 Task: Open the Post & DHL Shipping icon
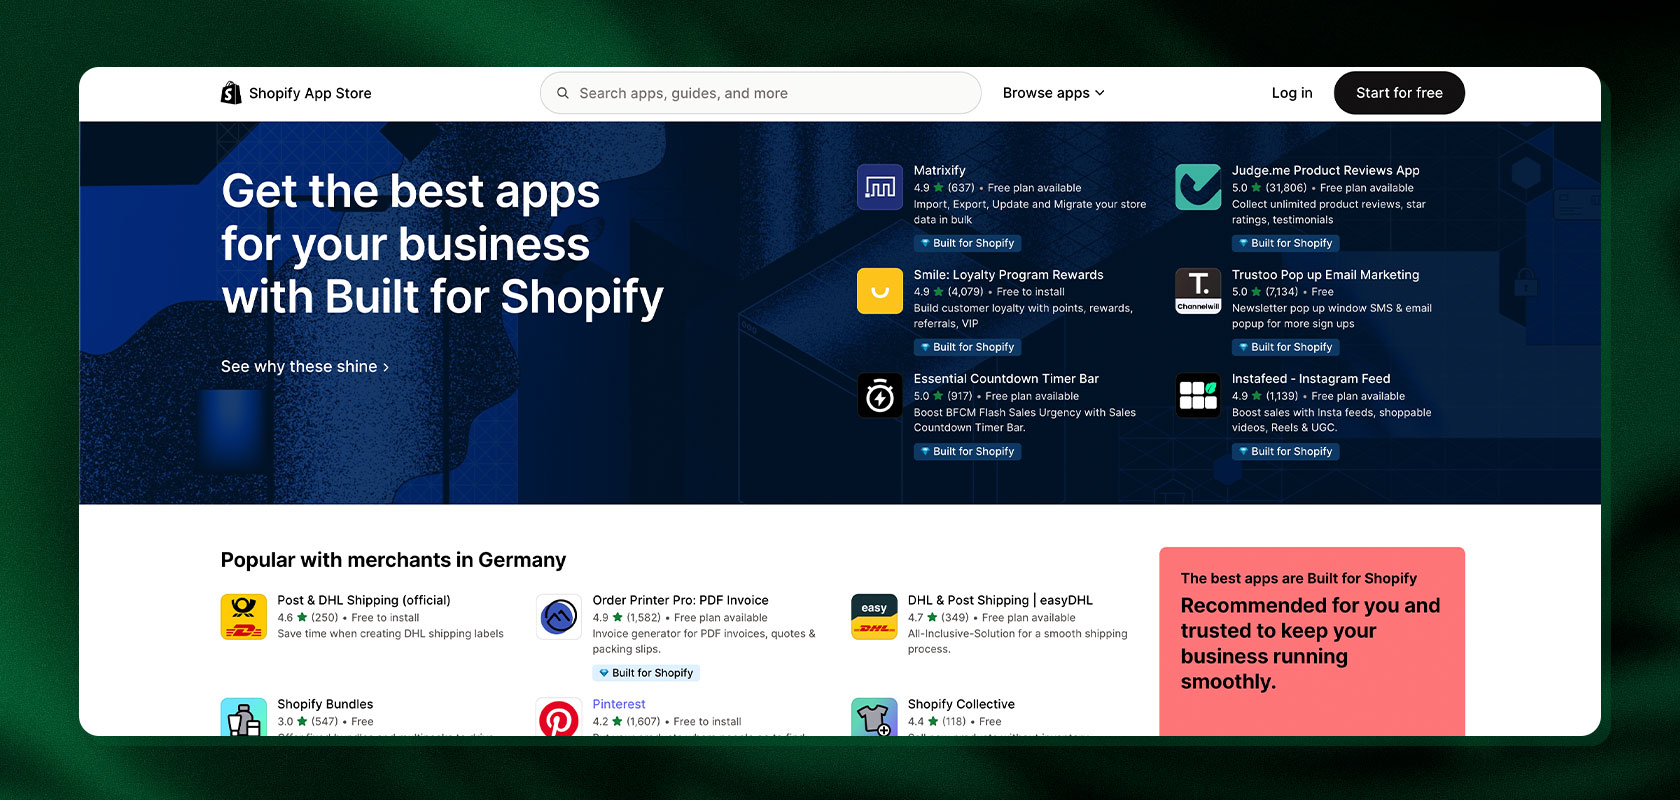pyautogui.click(x=244, y=617)
